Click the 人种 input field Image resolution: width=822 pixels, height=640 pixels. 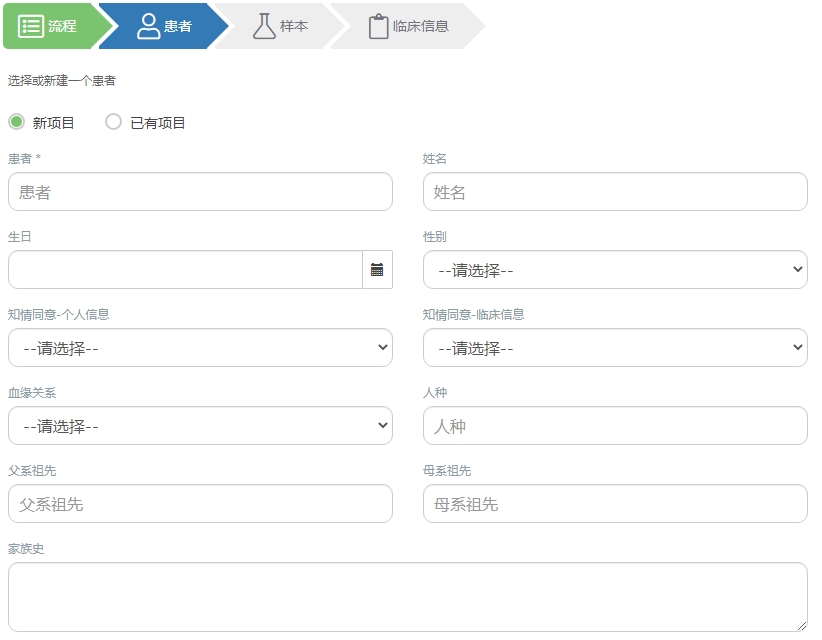point(616,425)
